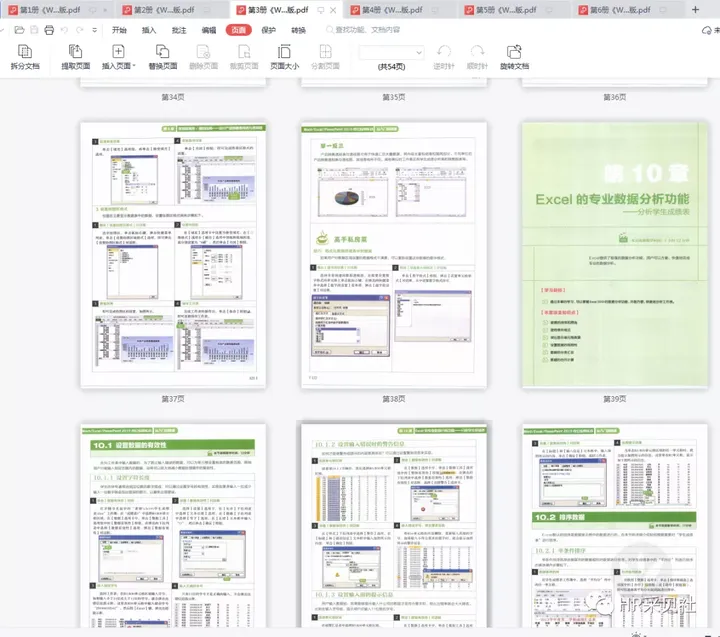Screen dimensions: 720x637
Task: Expand the quick access toolbar customize arrow
Action: 96,30
